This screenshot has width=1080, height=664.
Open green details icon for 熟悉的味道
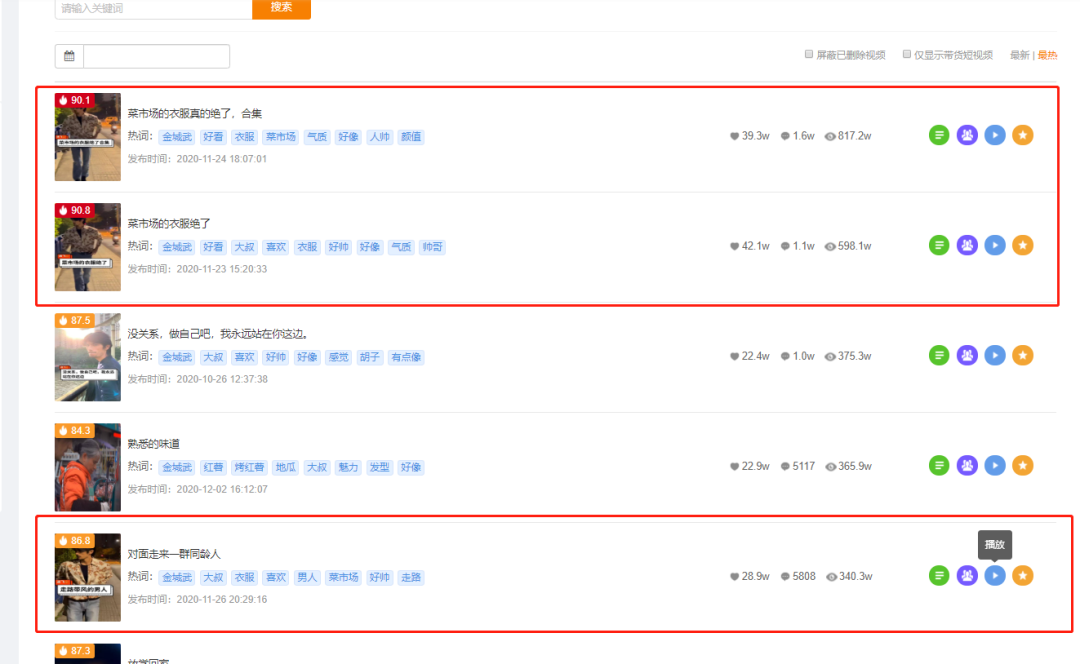pos(939,466)
